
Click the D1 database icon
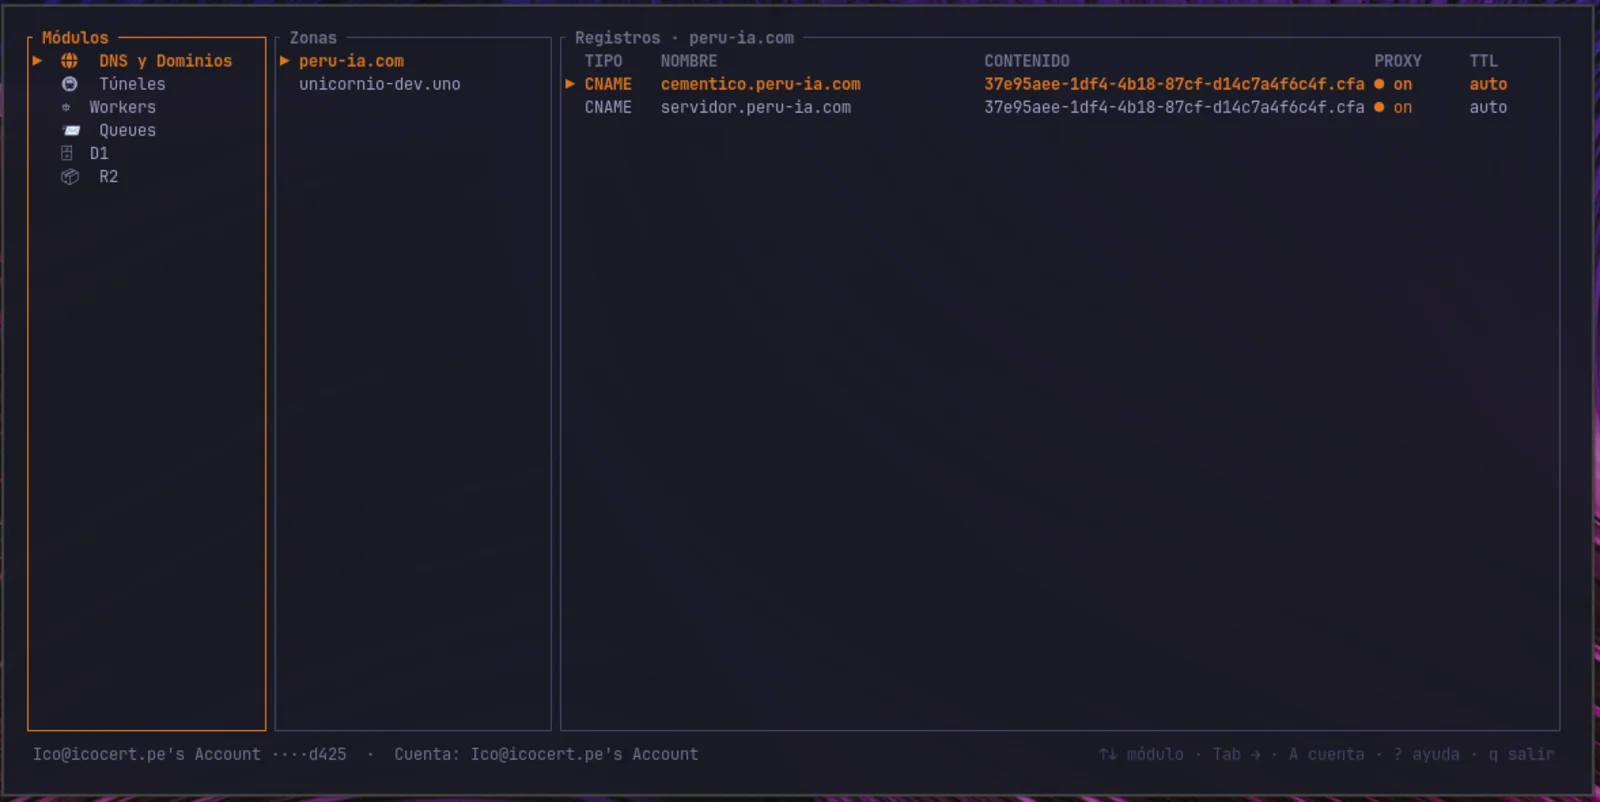[67, 153]
